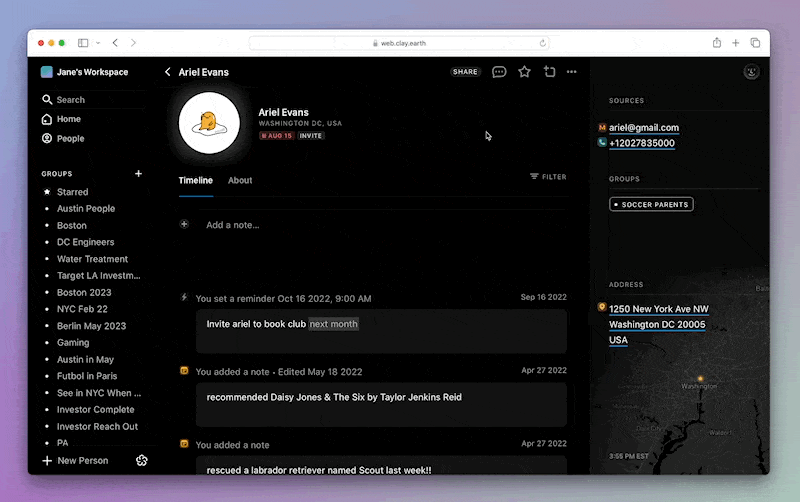
Task: Open People in the sidebar
Action: pos(70,139)
